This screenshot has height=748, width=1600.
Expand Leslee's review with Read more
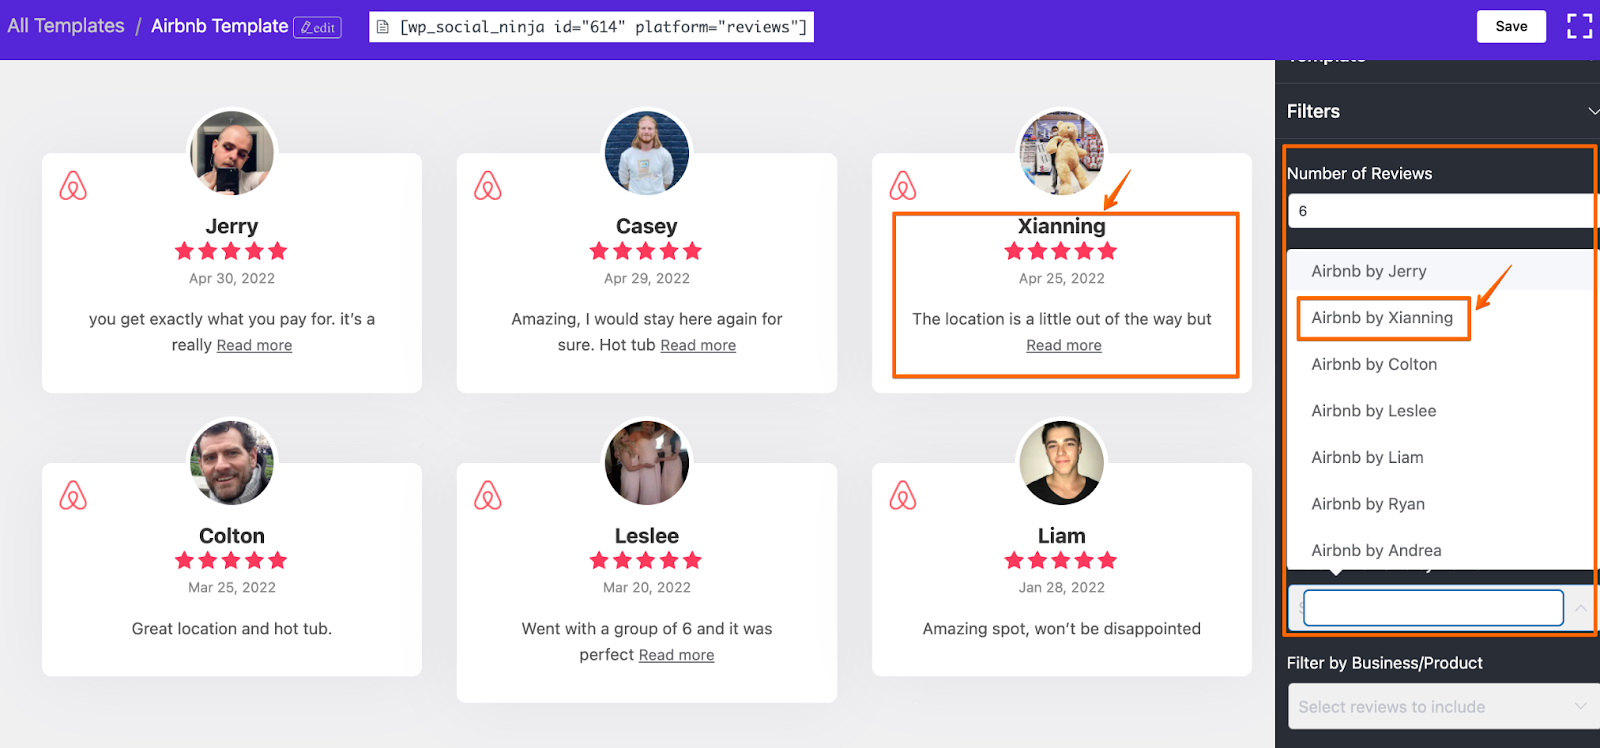tap(676, 655)
